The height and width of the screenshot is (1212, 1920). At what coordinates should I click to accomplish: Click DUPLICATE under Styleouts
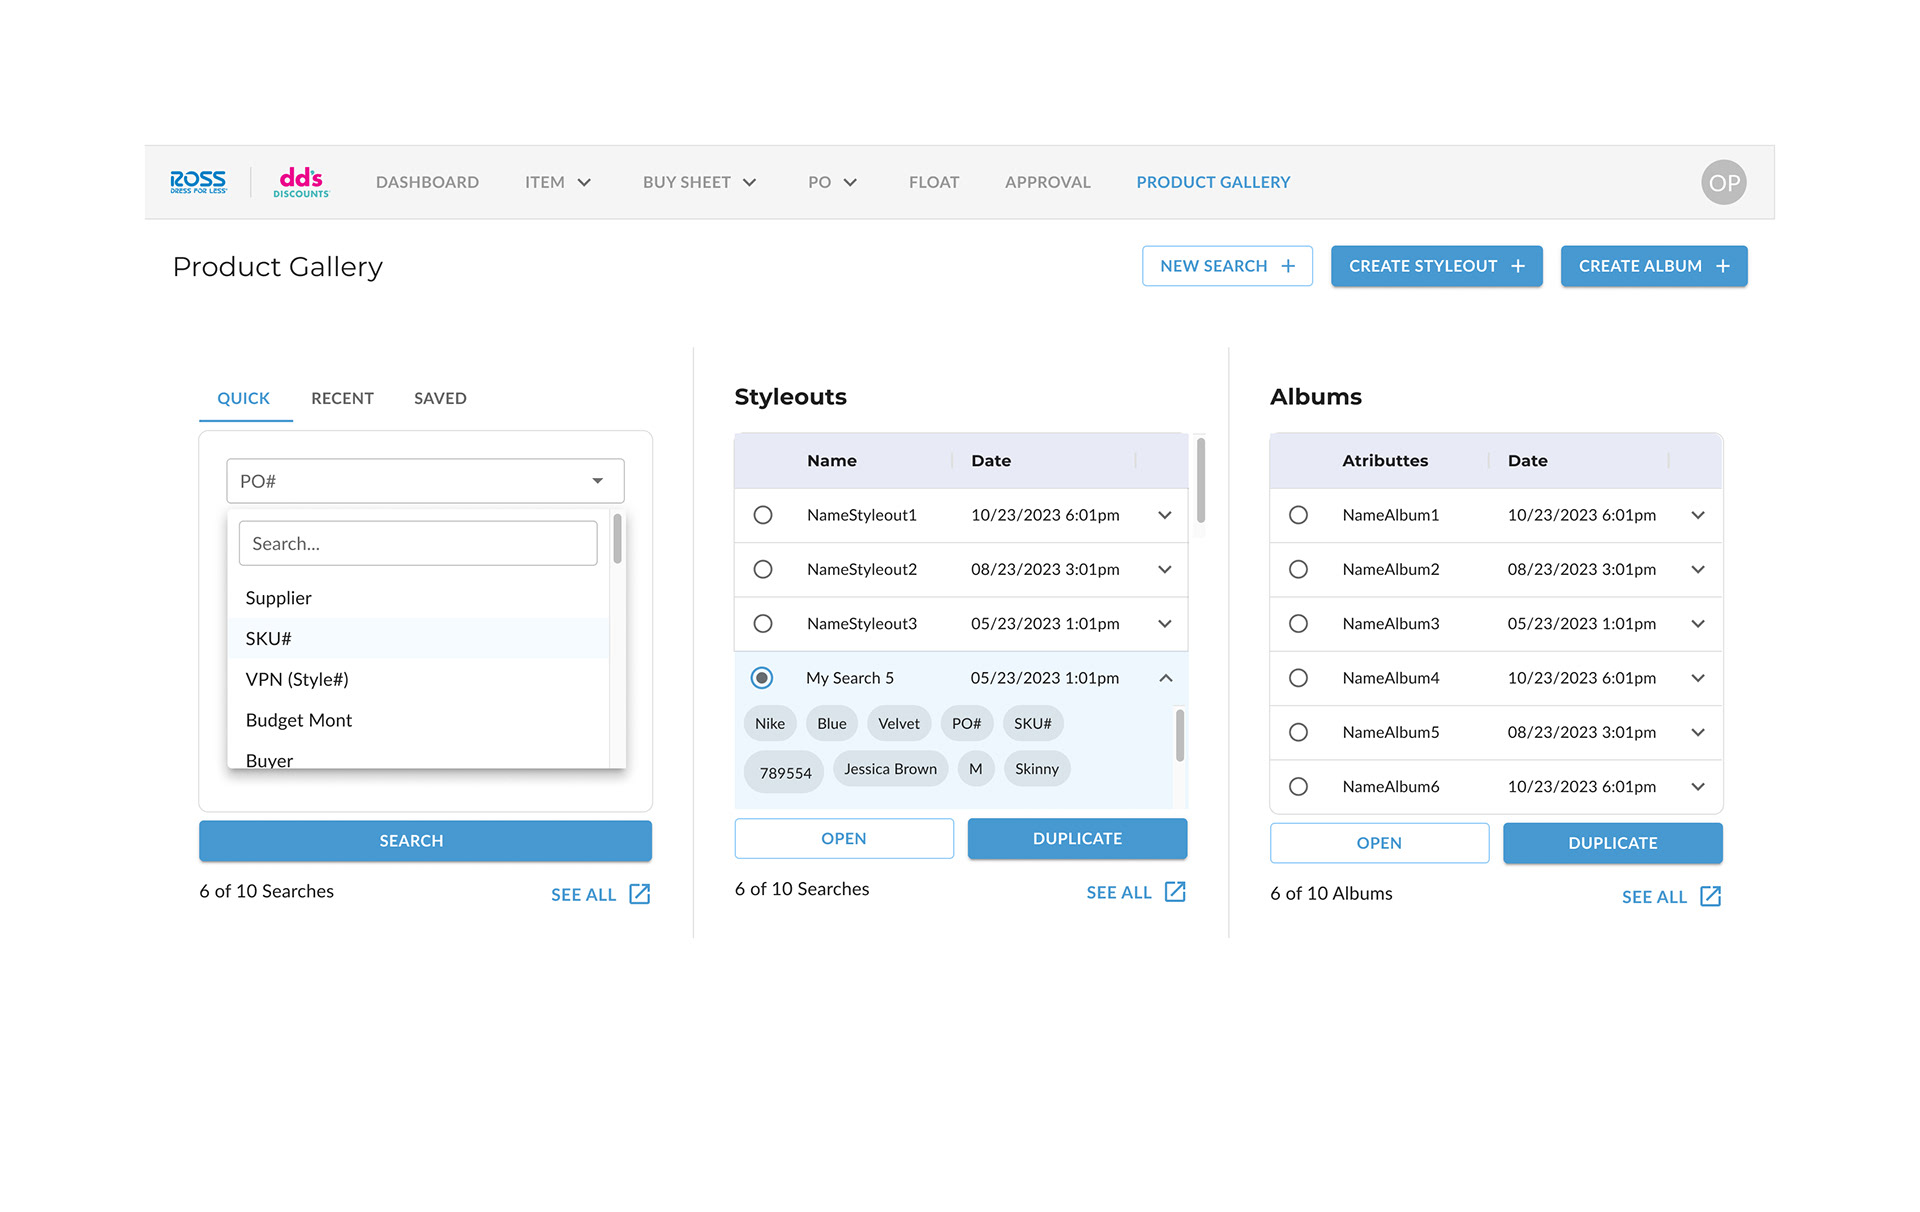pos(1077,838)
